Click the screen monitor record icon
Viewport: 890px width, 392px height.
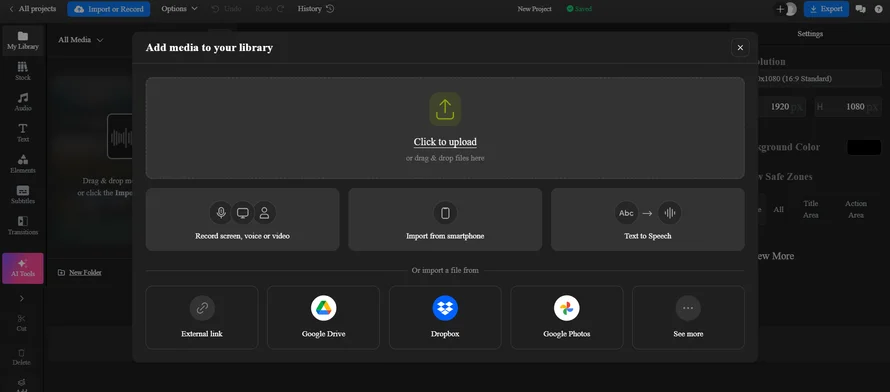(243, 213)
